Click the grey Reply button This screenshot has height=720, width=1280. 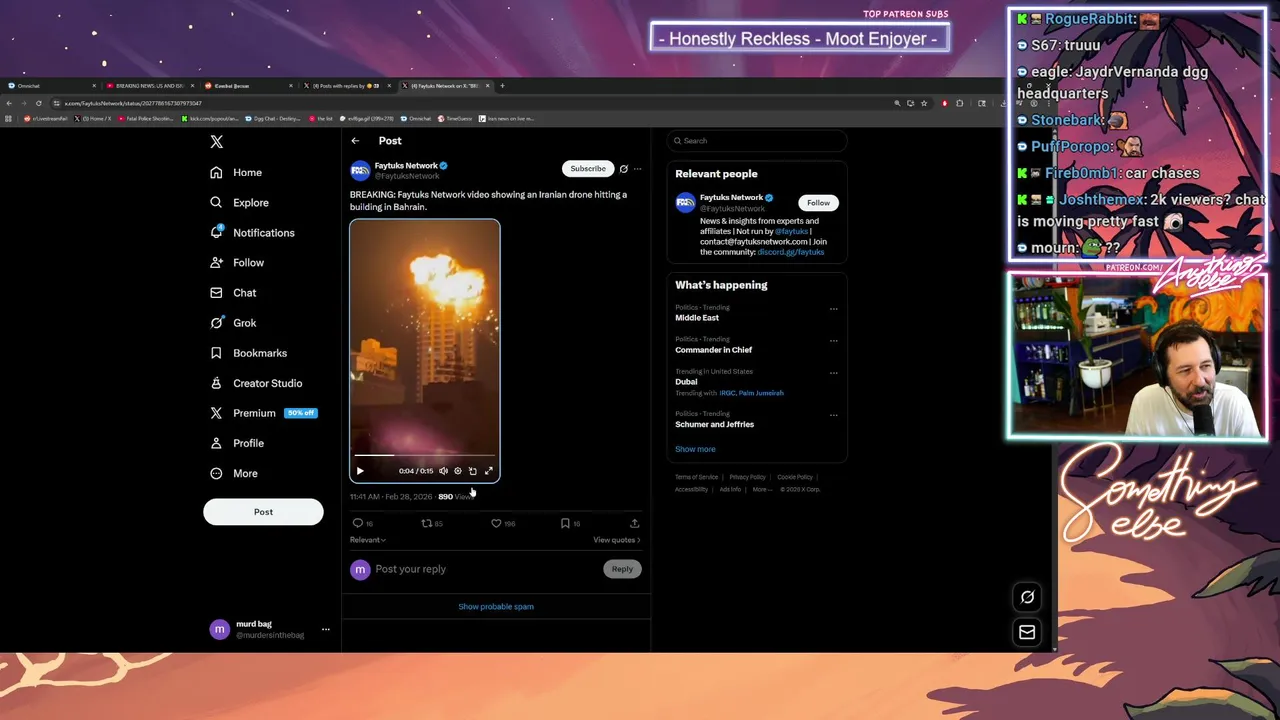622,569
